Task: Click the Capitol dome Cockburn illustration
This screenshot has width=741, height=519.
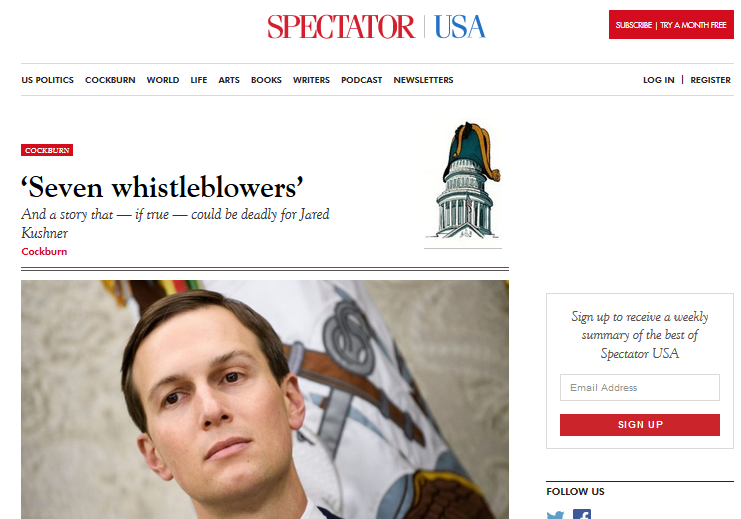Action: click(x=463, y=181)
